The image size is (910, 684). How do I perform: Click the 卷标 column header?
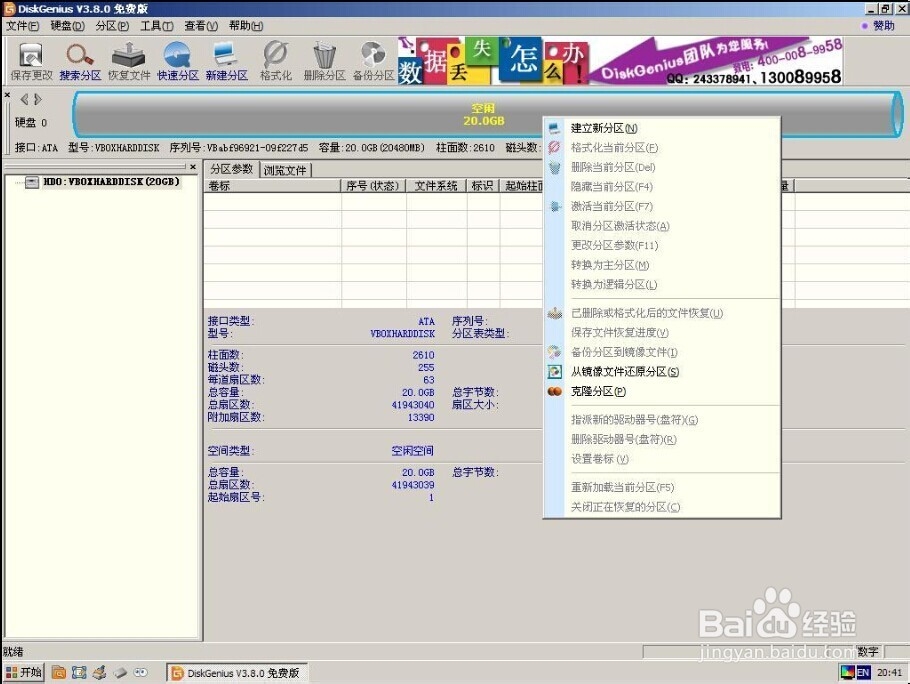coord(272,186)
